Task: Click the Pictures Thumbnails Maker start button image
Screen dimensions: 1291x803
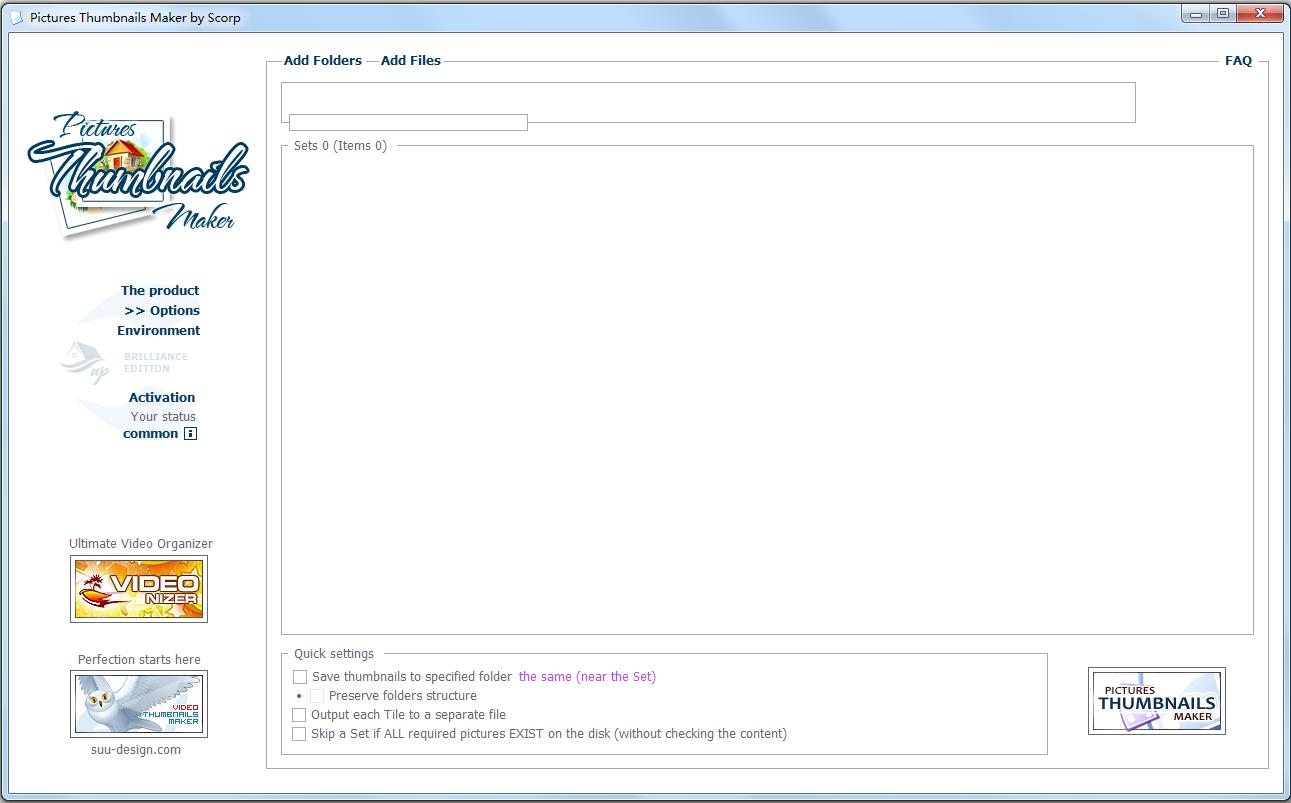Action: pyautogui.click(x=1157, y=701)
